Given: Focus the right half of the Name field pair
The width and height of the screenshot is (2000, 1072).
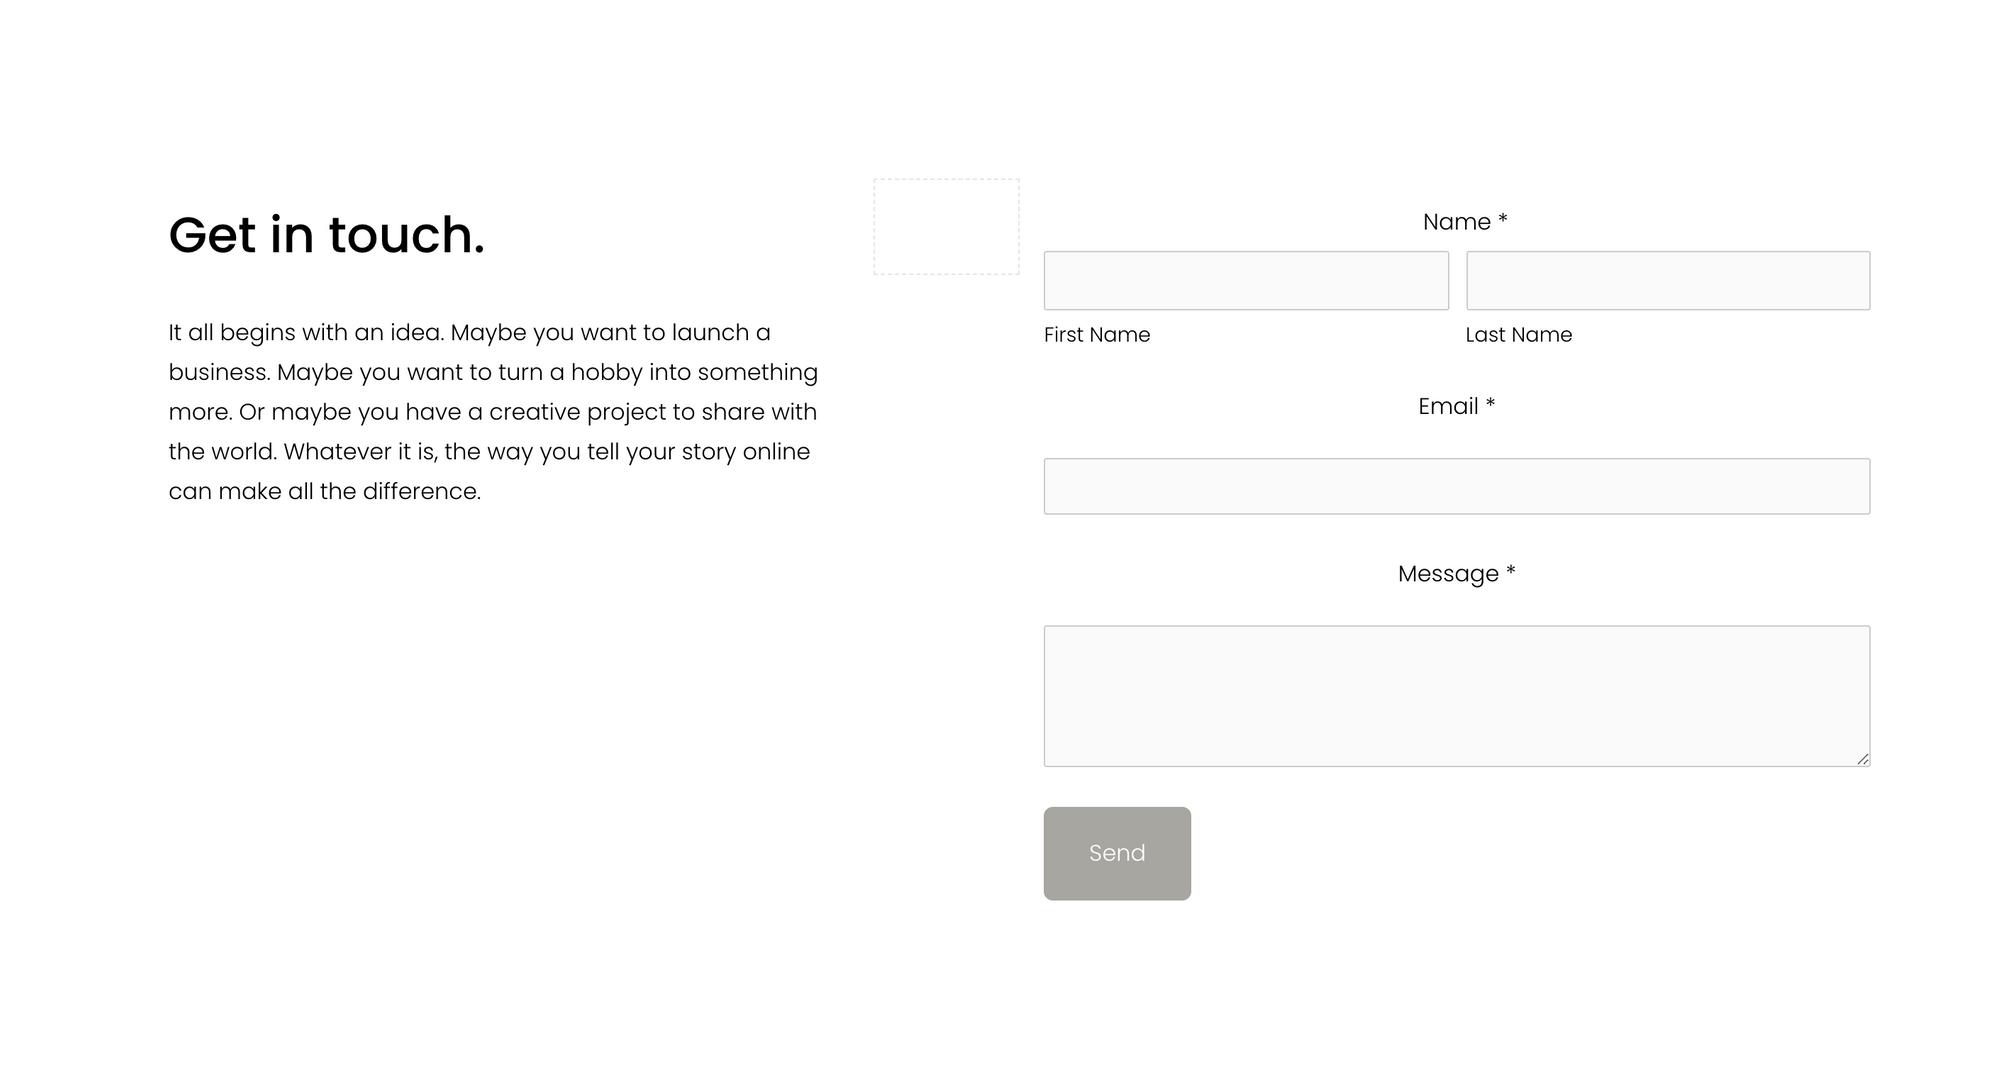Looking at the screenshot, I should click(x=1667, y=281).
